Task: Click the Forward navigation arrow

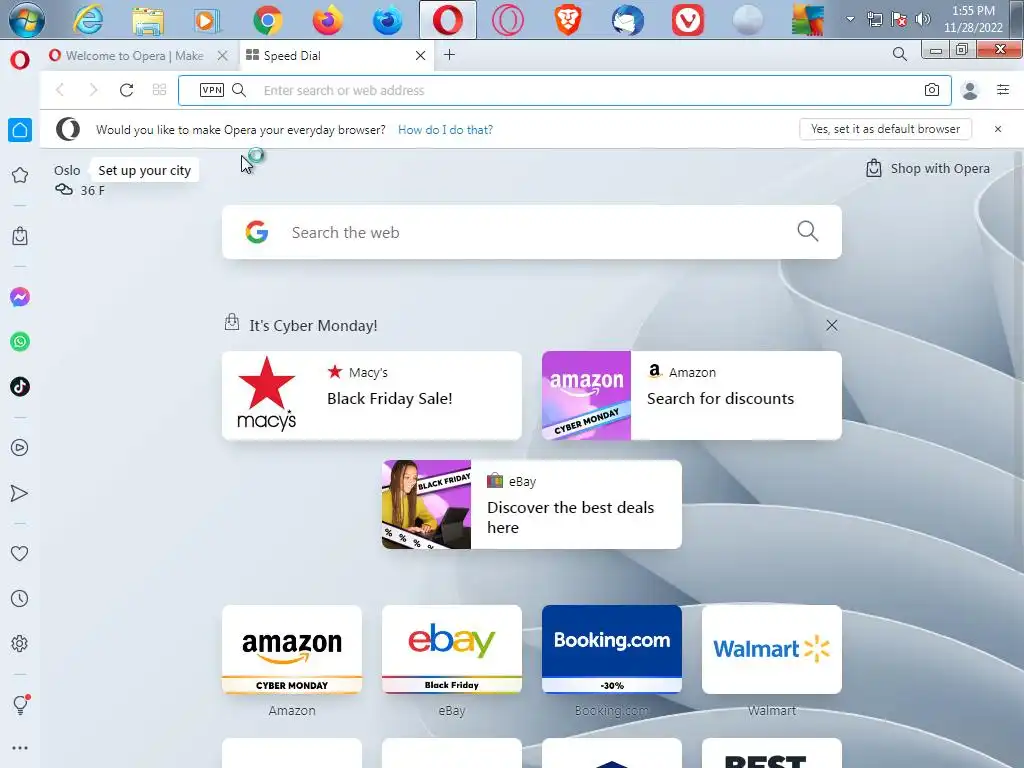Action: (x=93, y=90)
